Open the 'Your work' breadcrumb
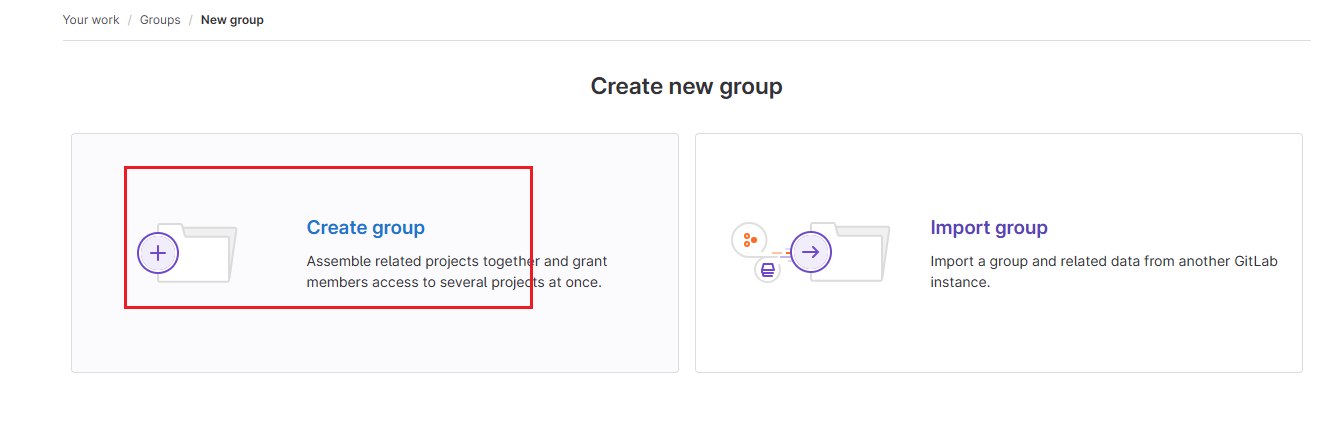The image size is (1333, 421). 91,20
